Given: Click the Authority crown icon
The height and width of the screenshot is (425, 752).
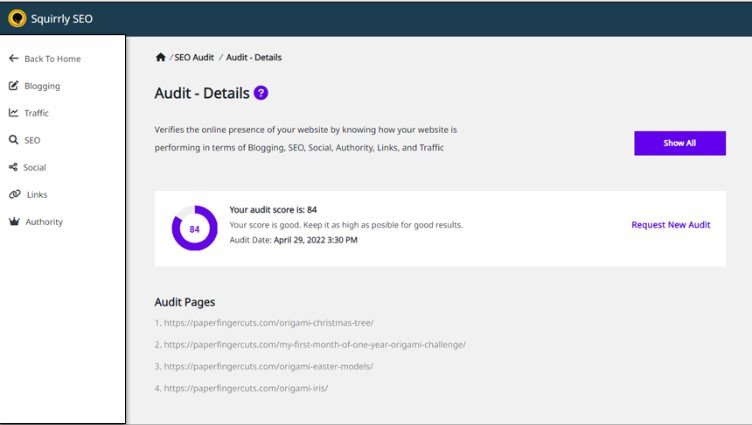Looking at the screenshot, I should coord(14,221).
